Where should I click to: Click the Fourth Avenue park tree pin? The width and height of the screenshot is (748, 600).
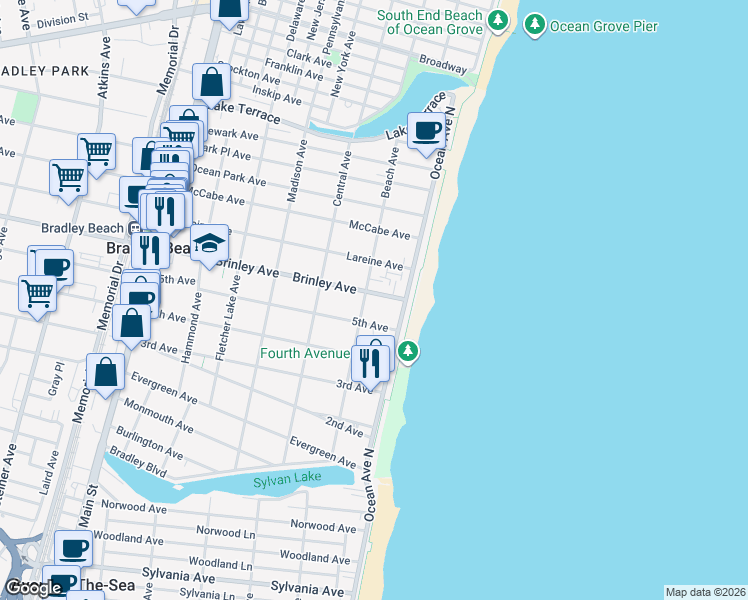(x=407, y=352)
